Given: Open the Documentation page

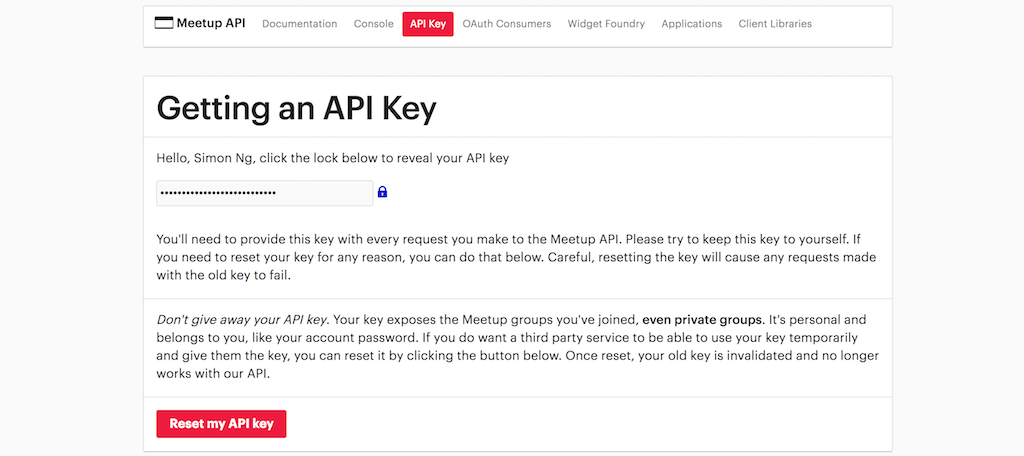Looking at the screenshot, I should point(299,24).
